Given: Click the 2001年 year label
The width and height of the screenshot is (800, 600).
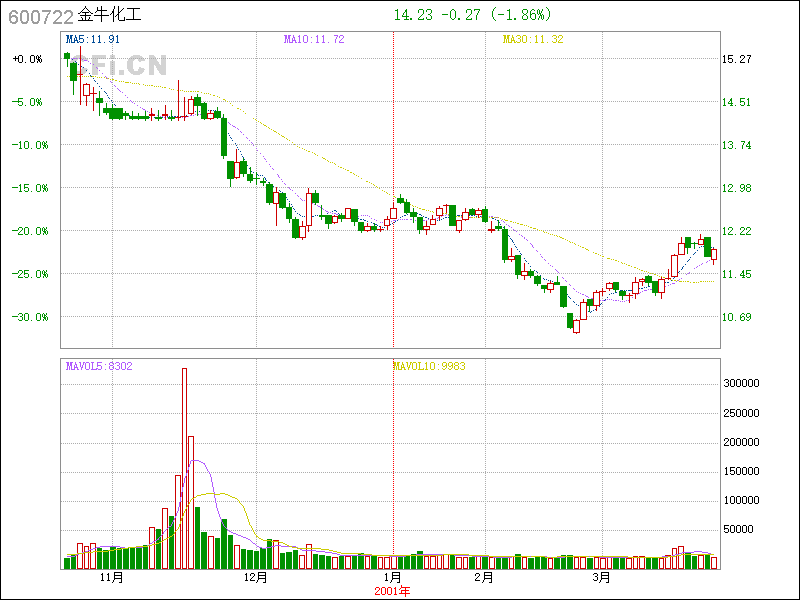Looking at the screenshot, I should pyautogui.click(x=392, y=591).
